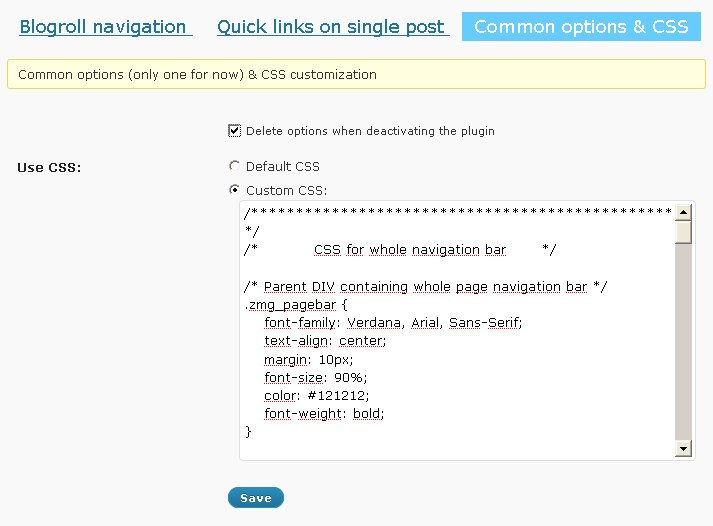The image size is (713, 526).
Task: Click the Save button
Action: point(256,498)
